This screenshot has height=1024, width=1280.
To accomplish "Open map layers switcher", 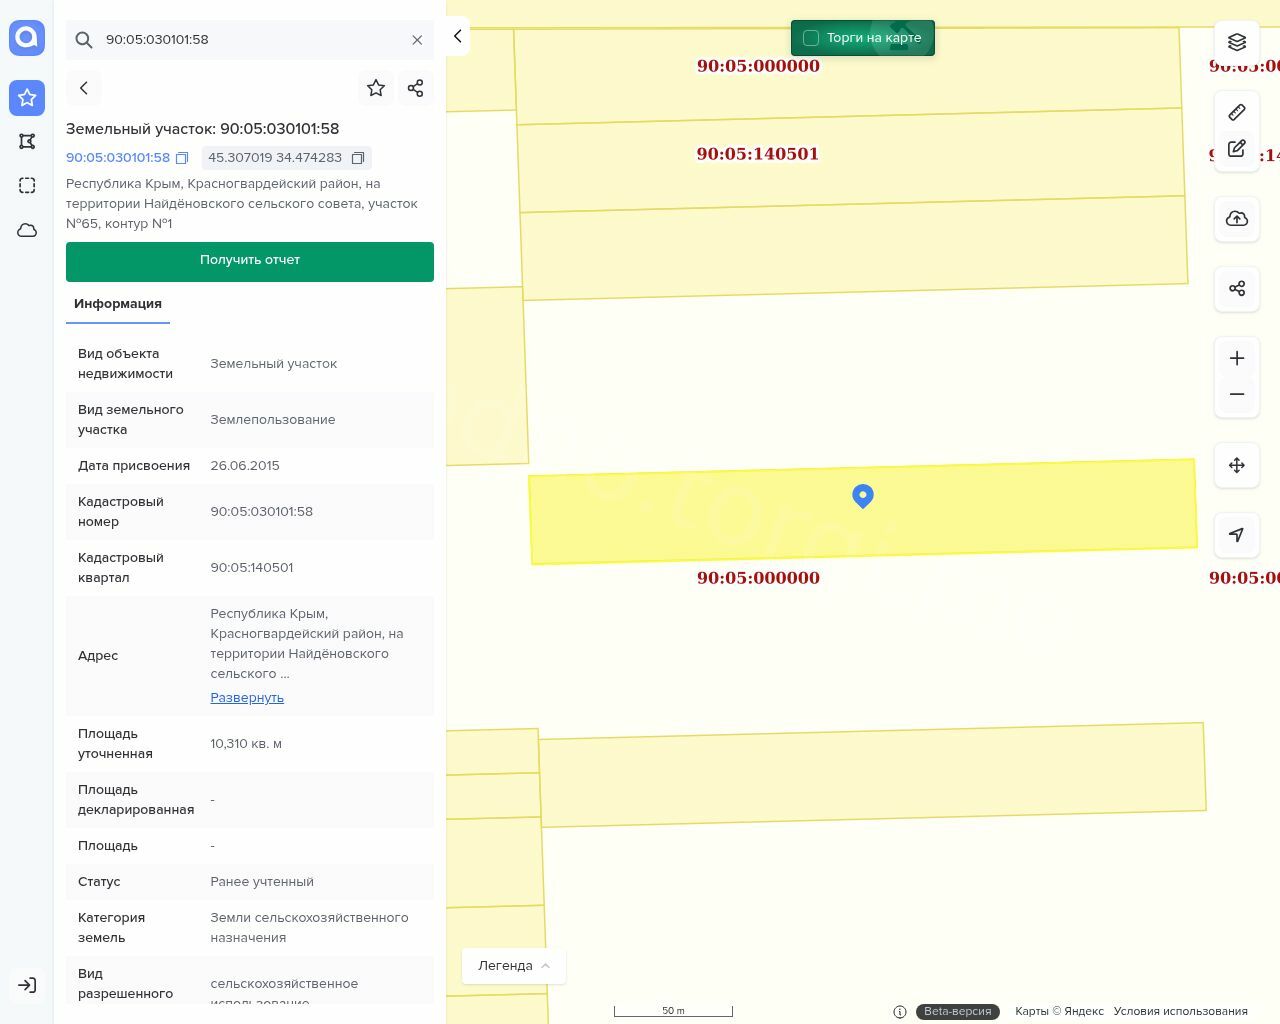I will click(1237, 42).
